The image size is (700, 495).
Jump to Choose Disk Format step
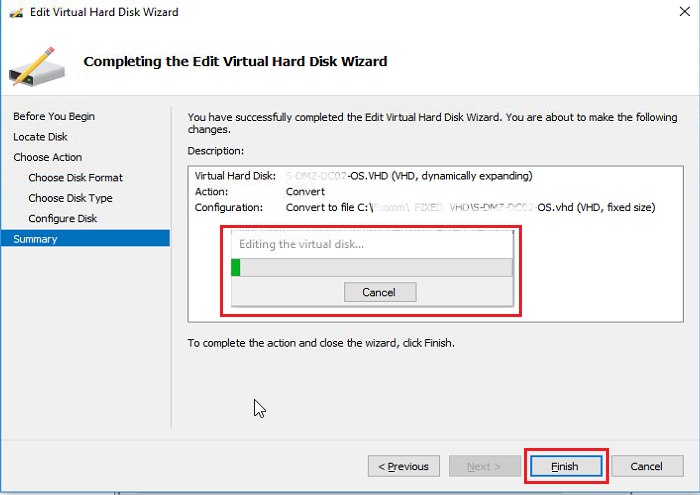point(75,177)
